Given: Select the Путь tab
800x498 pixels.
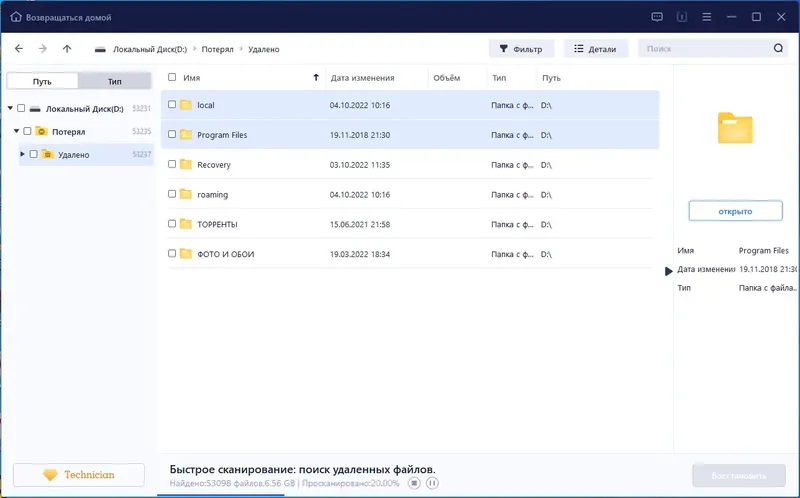Looking at the screenshot, I should [x=42, y=81].
